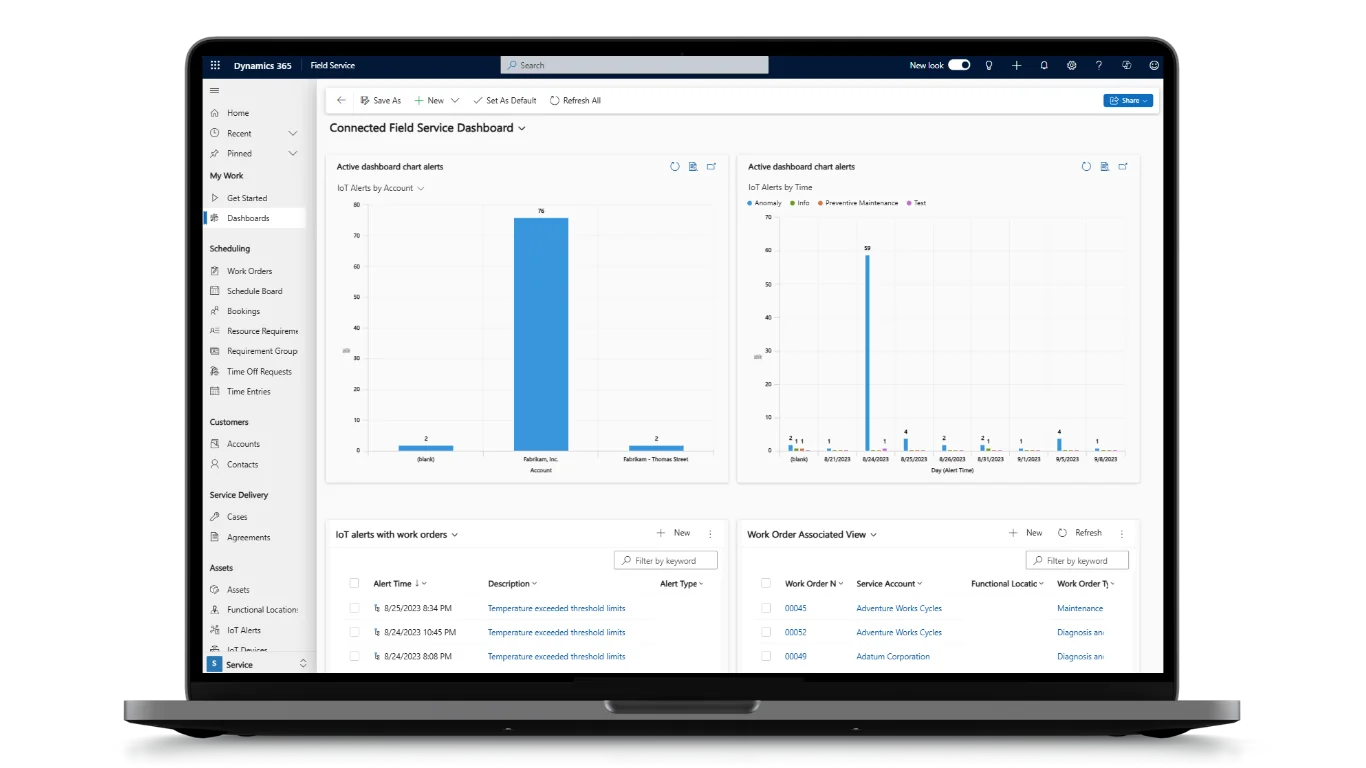The height and width of the screenshot is (768, 1366).
Task: Open Home in sidebar
Action: [x=238, y=113]
